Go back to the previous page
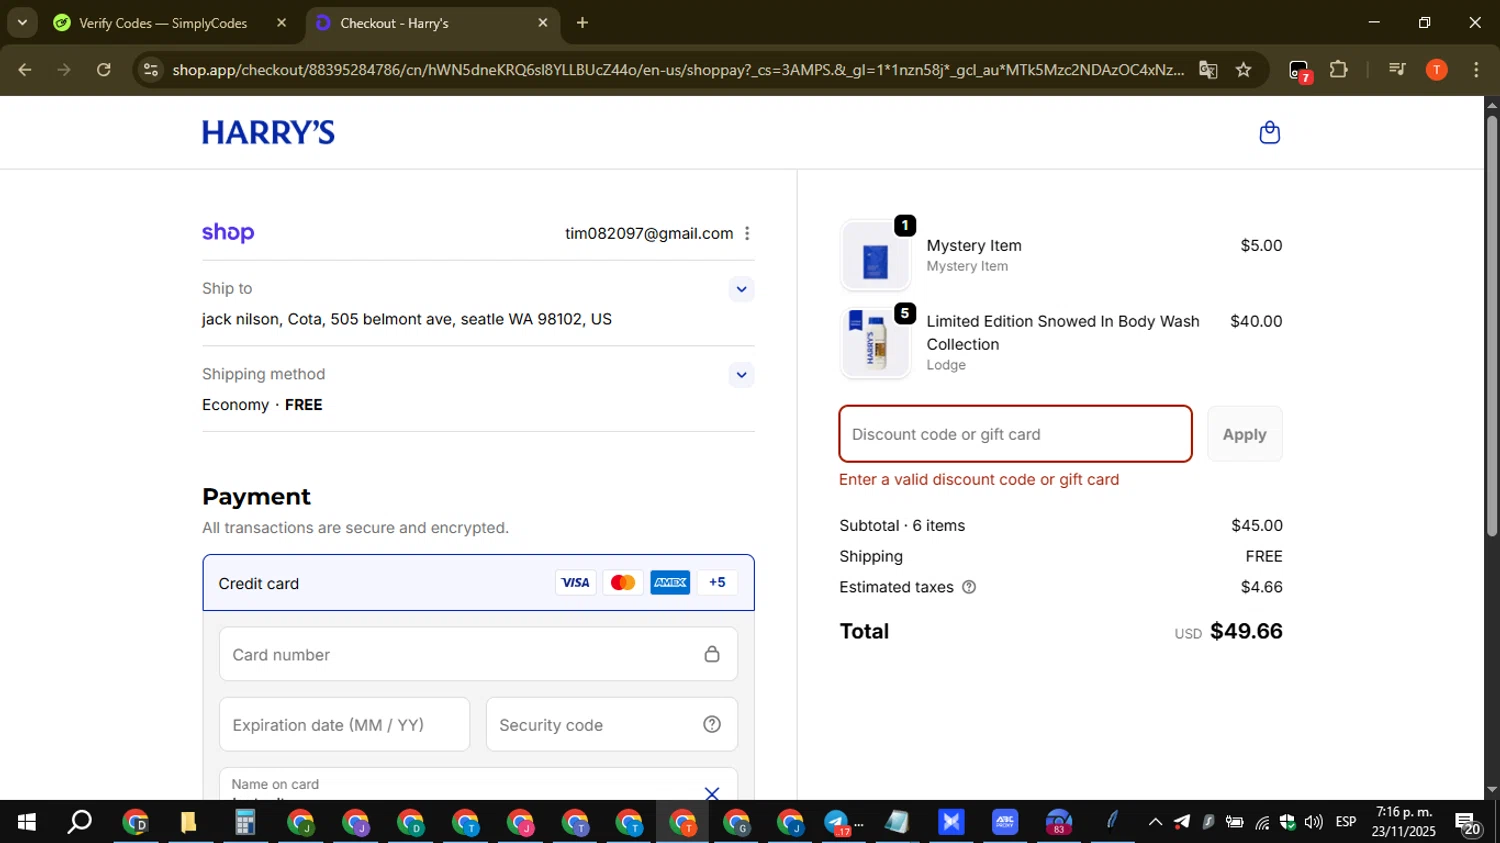The image size is (1500, 843). pos(25,70)
